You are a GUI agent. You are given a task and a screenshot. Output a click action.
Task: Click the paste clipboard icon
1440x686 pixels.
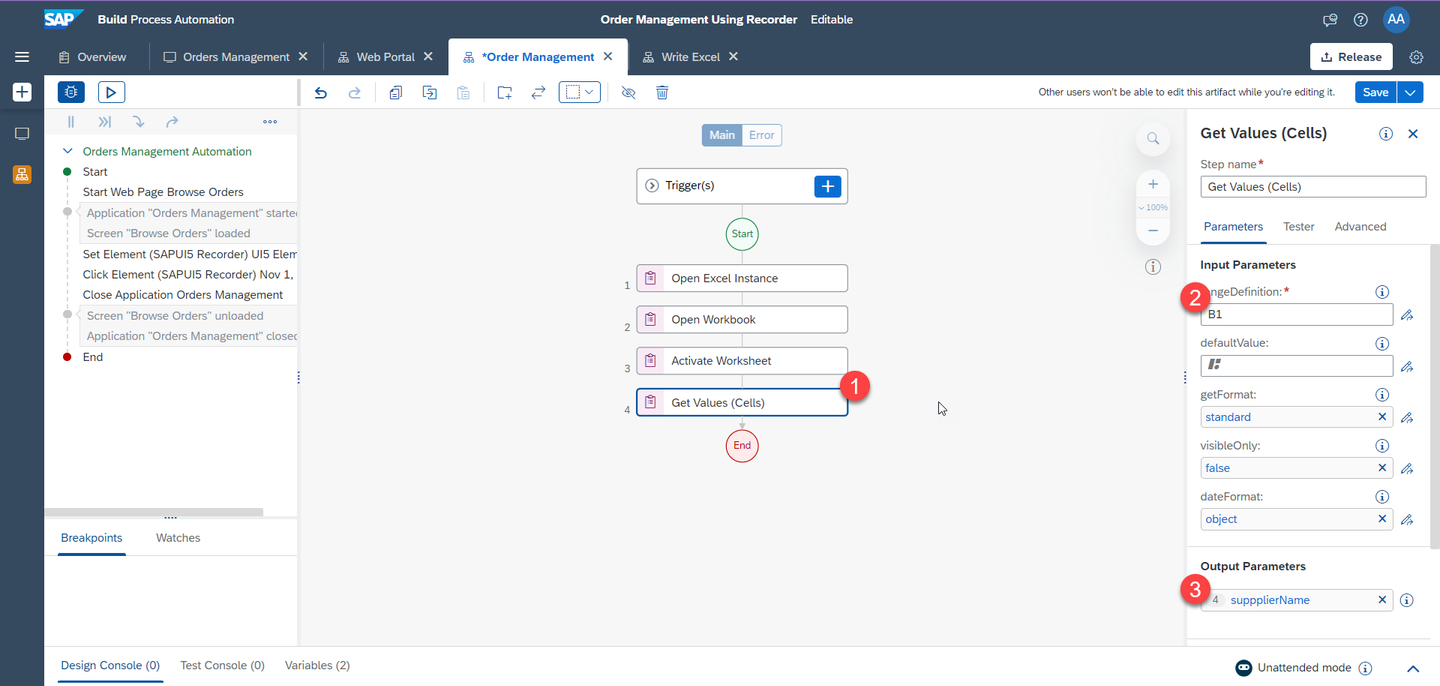[x=463, y=92]
